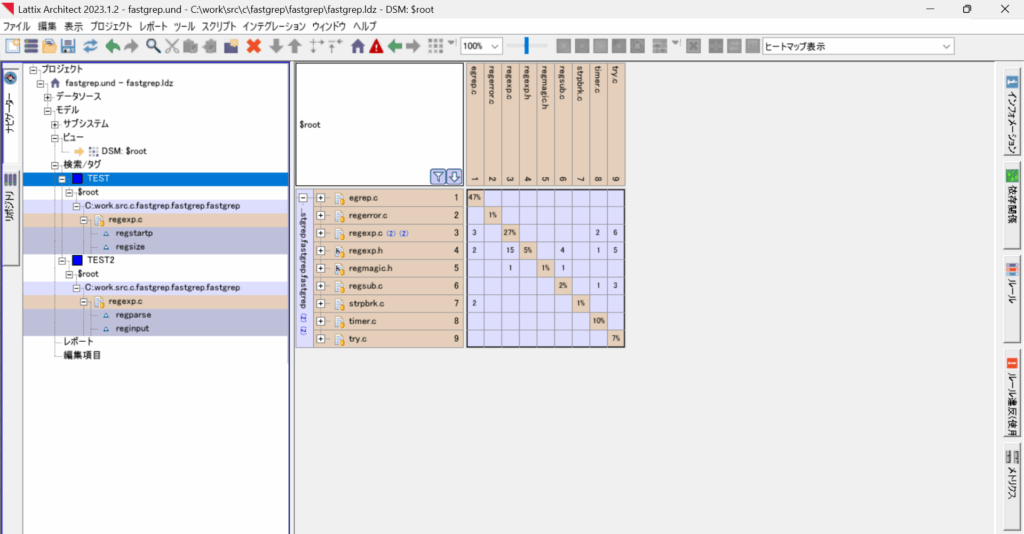Collapse the TEST tag node
Screen dimensions: 1024x534
63,179
